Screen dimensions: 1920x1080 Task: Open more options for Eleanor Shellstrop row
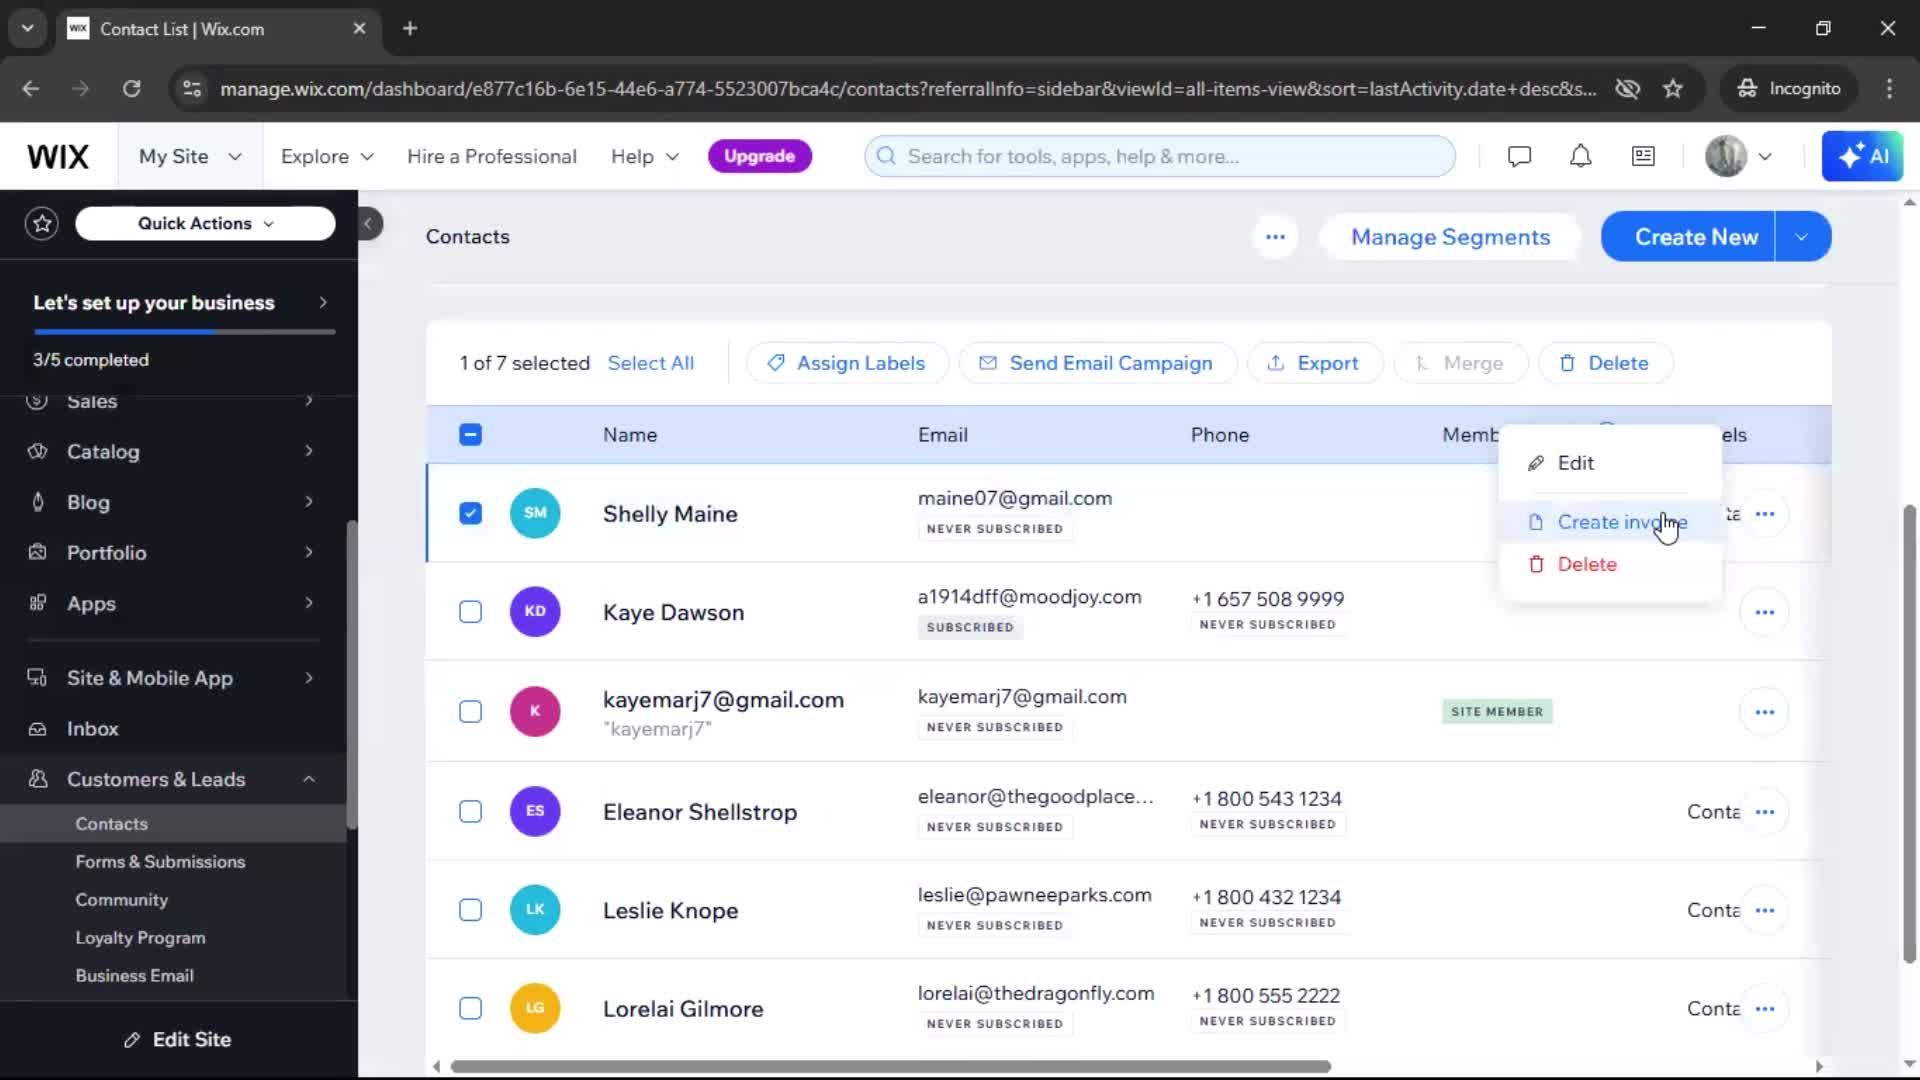point(1764,812)
